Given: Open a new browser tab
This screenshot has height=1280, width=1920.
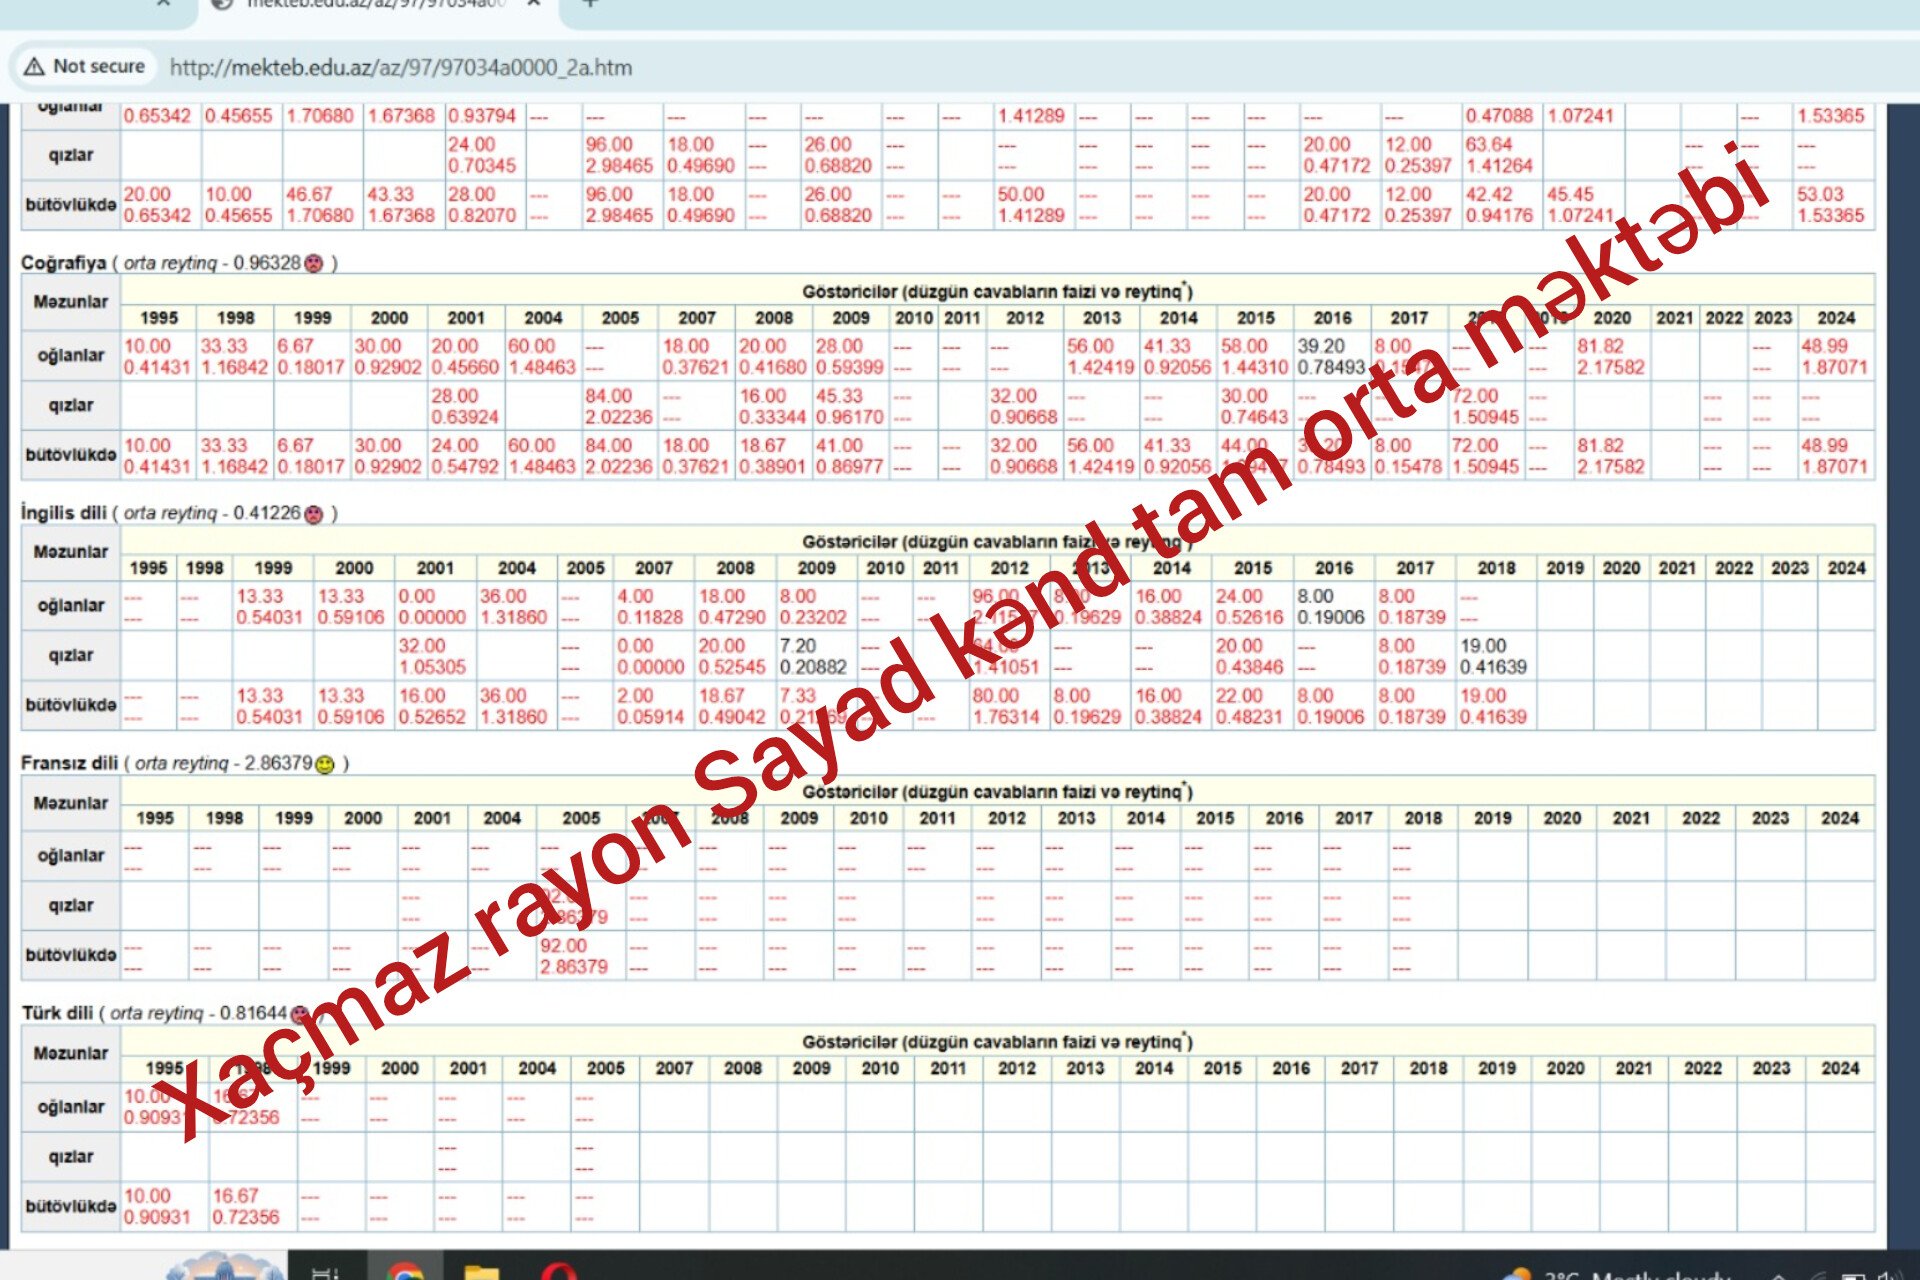Looking at the screenshot, I should pos(590,4).
